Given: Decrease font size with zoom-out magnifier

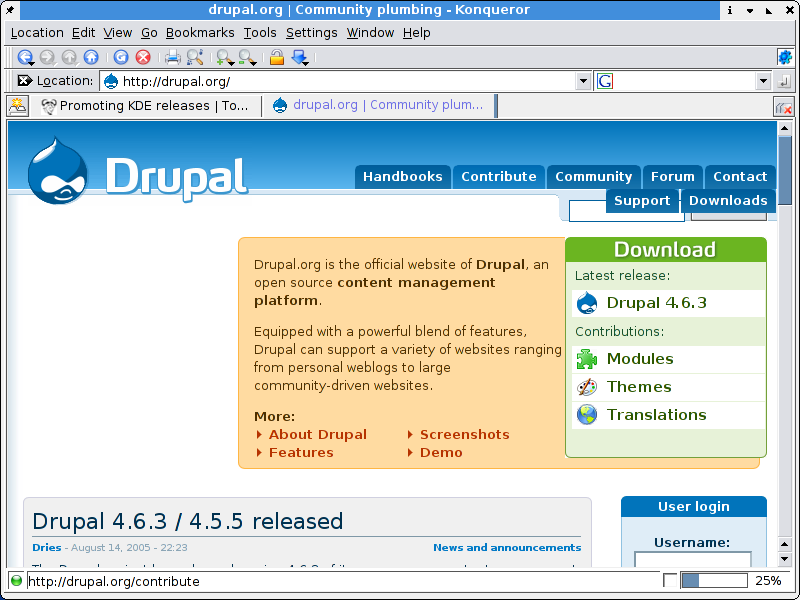Looking at the screenshot, I should pos(247,57).
